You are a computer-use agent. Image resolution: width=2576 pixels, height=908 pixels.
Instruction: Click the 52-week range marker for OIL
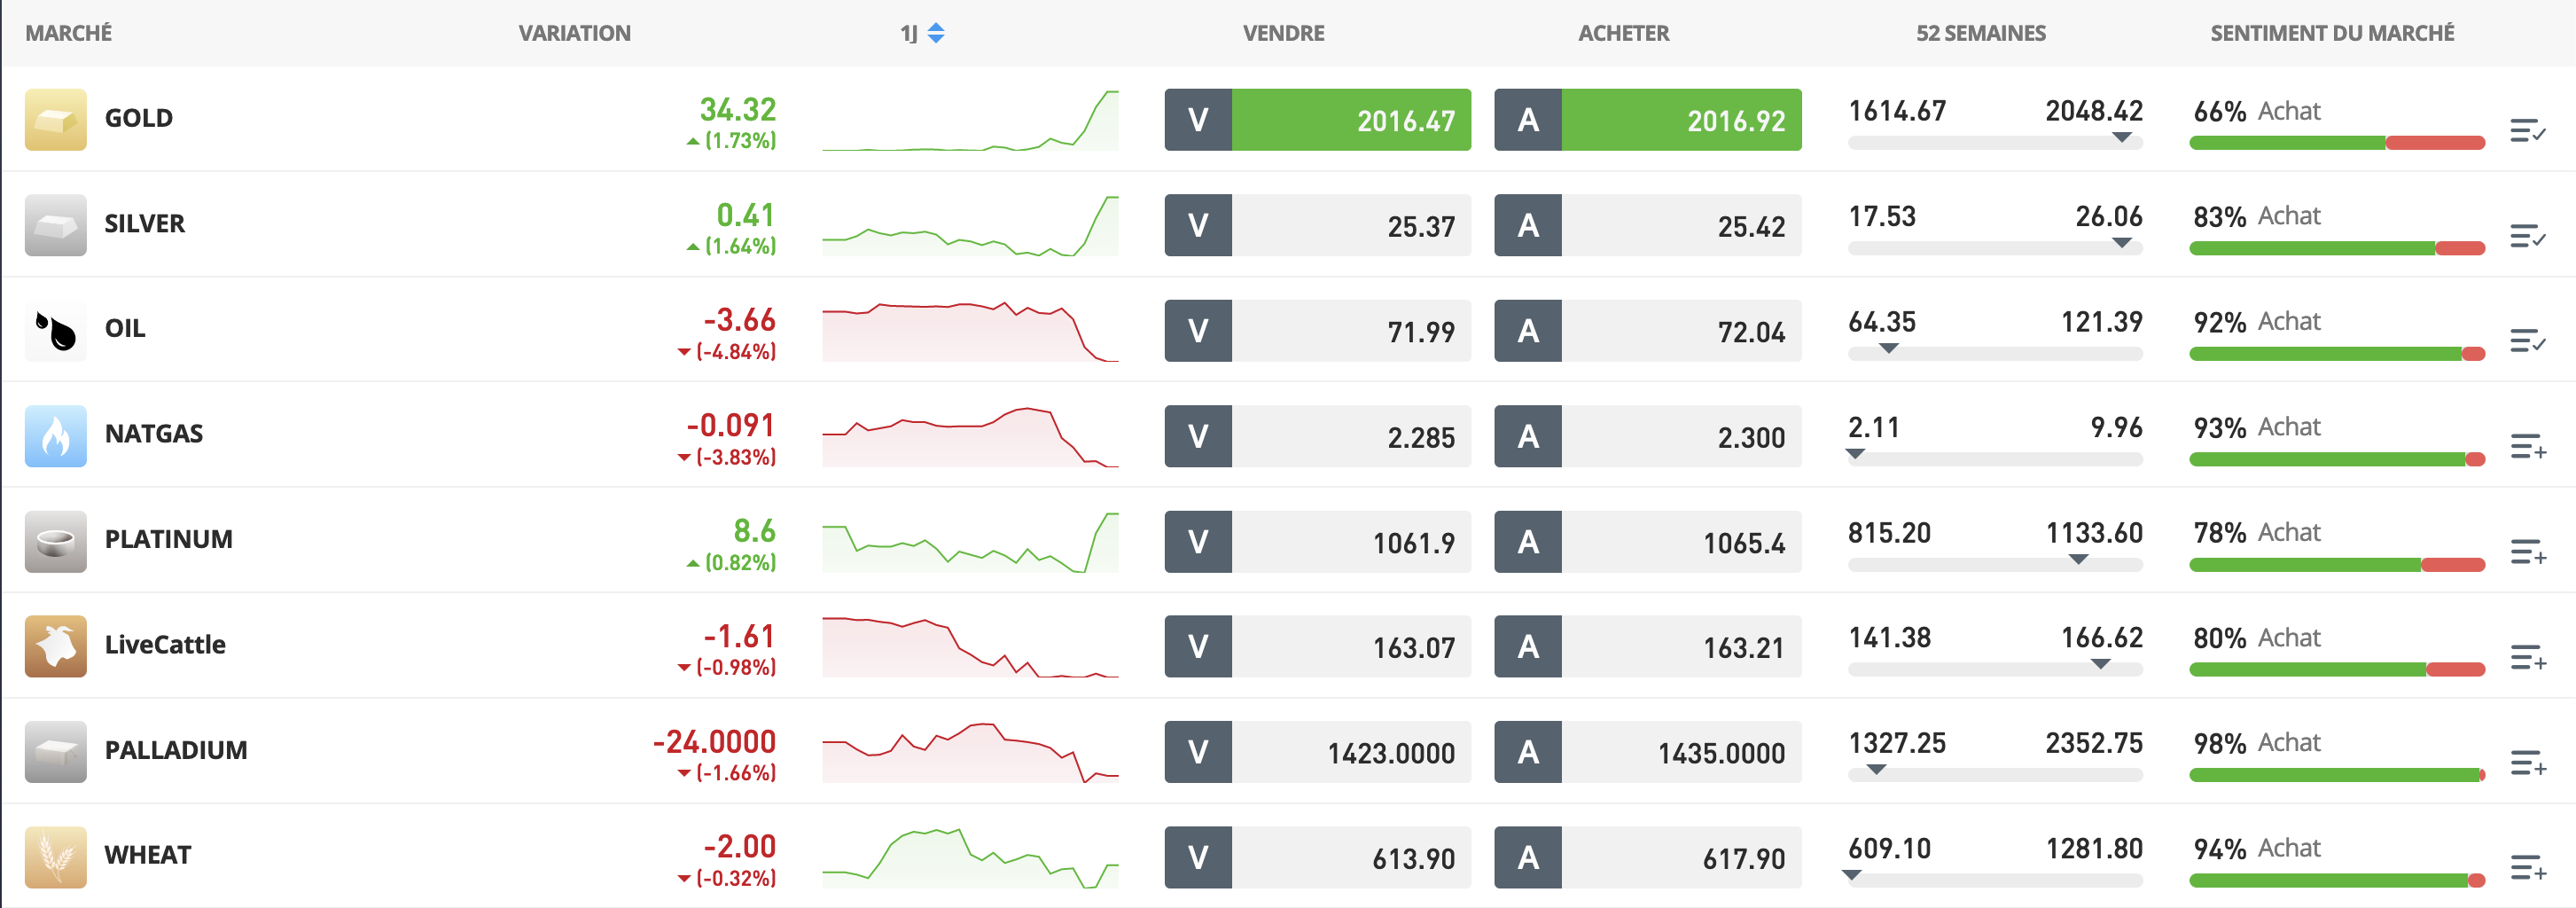[1890, 352]
